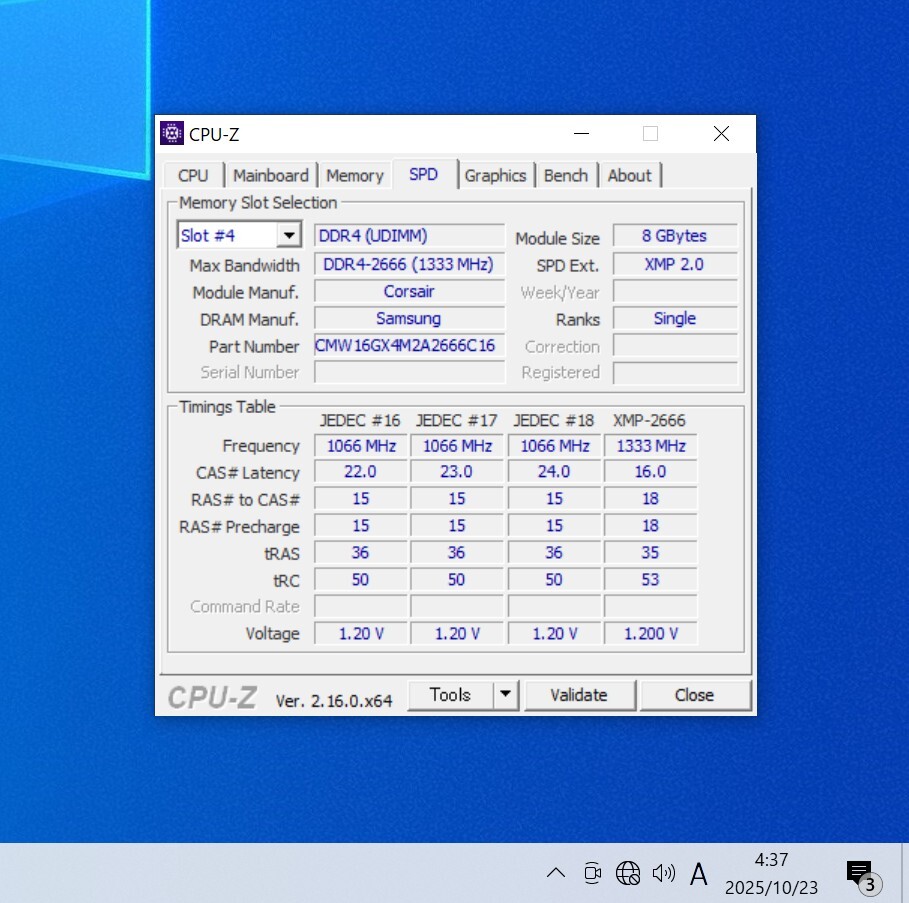Viewport: 909px width, 903px height.
Task: Open the Tools dropdown arrow
Action: (505, 695)
